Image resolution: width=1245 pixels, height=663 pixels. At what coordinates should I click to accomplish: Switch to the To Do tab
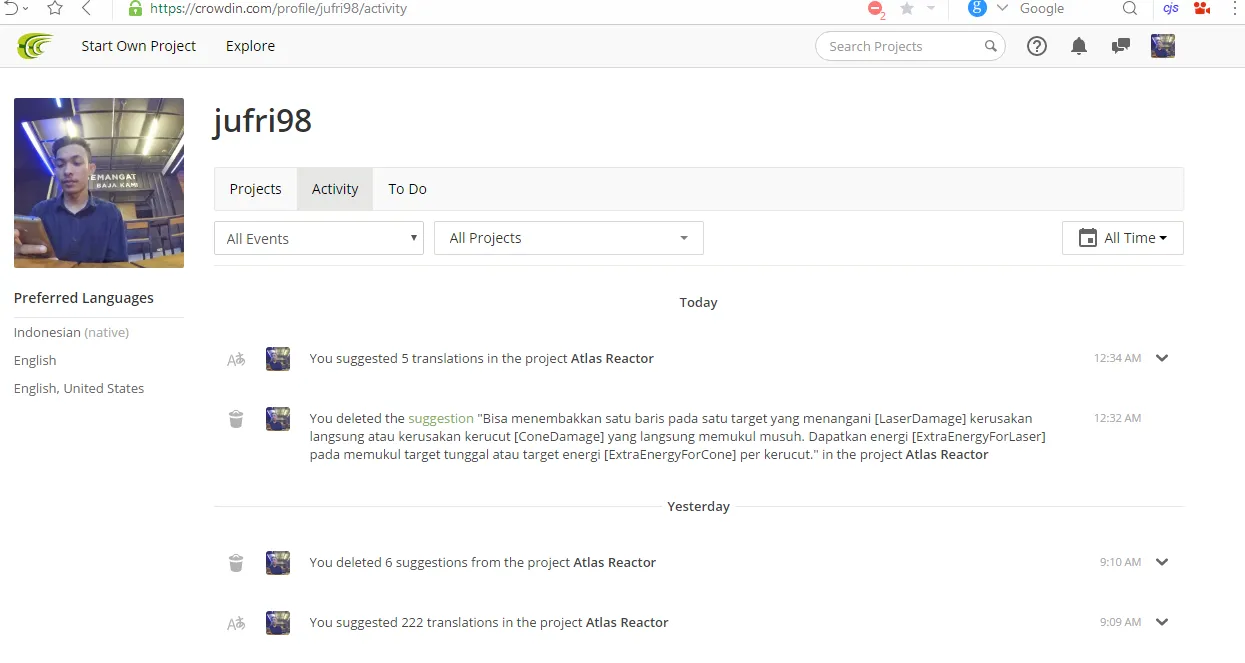coord(408,189)
